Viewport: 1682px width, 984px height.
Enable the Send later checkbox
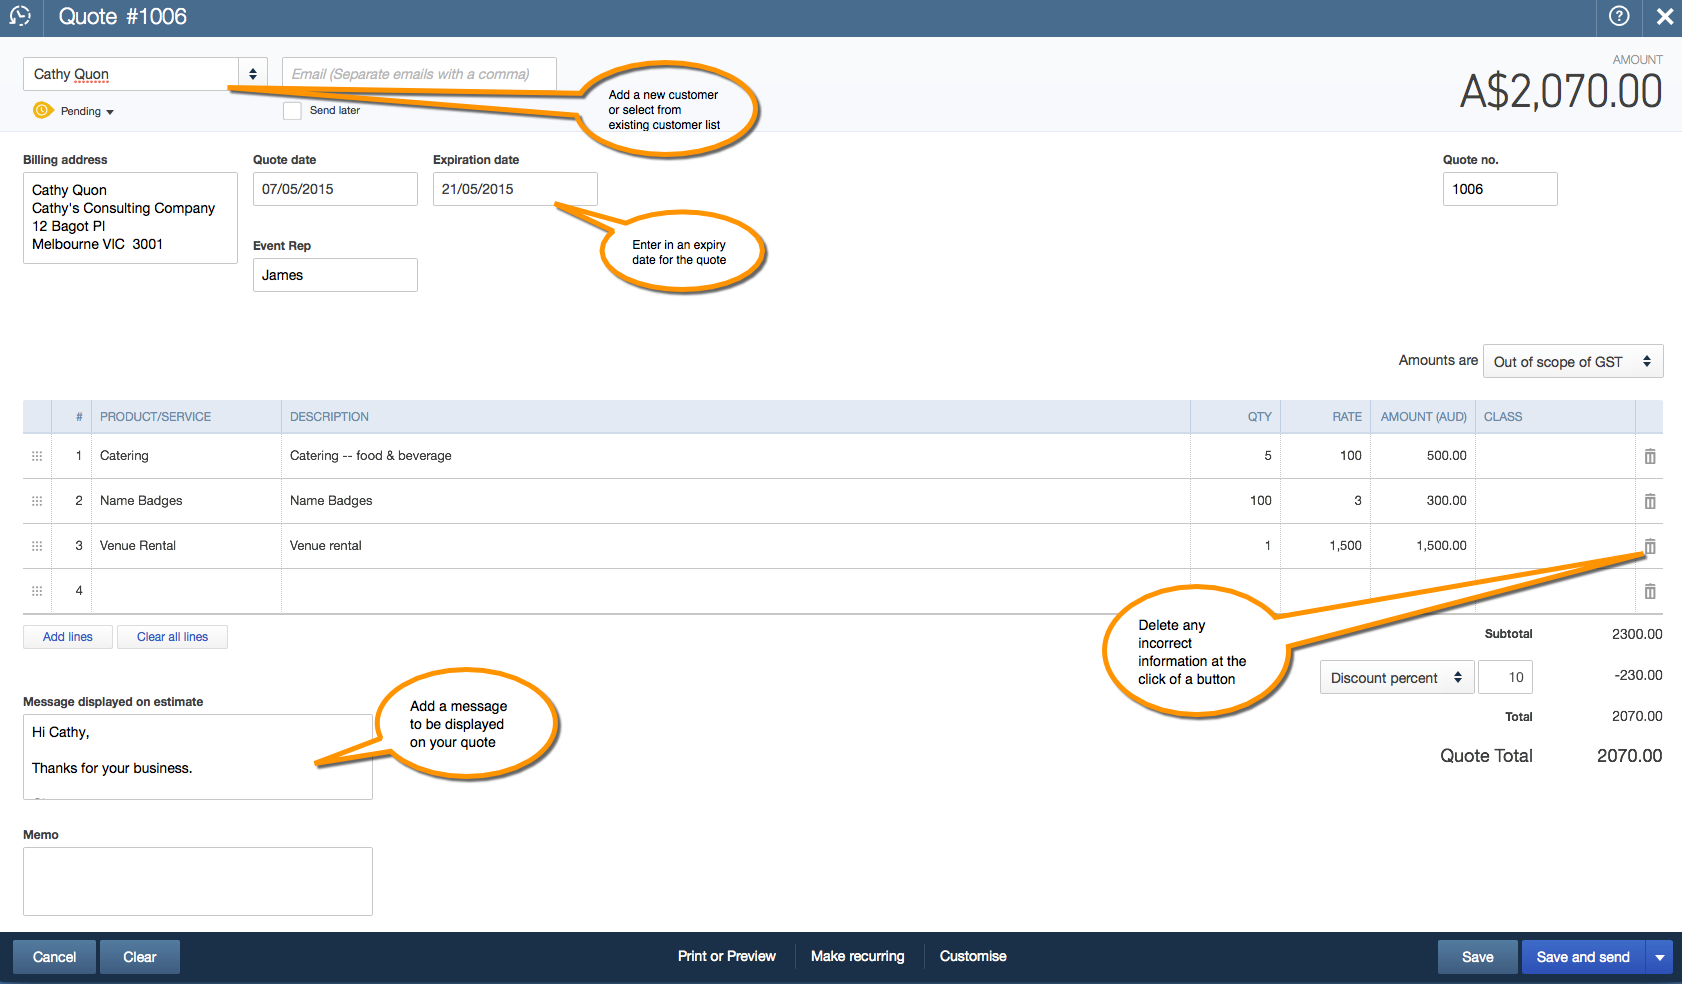pos(292,111)
